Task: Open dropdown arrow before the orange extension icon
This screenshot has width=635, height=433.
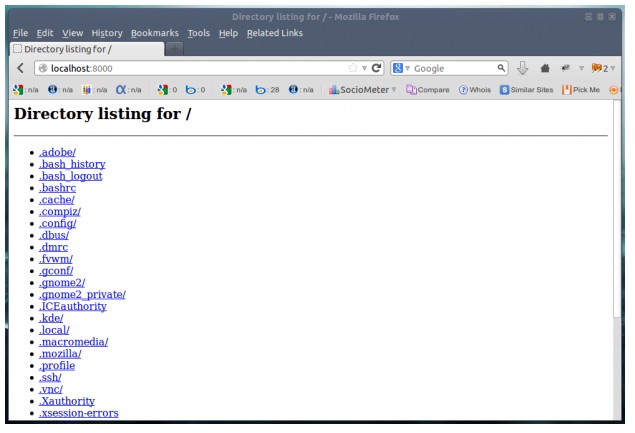Action: 582,68
